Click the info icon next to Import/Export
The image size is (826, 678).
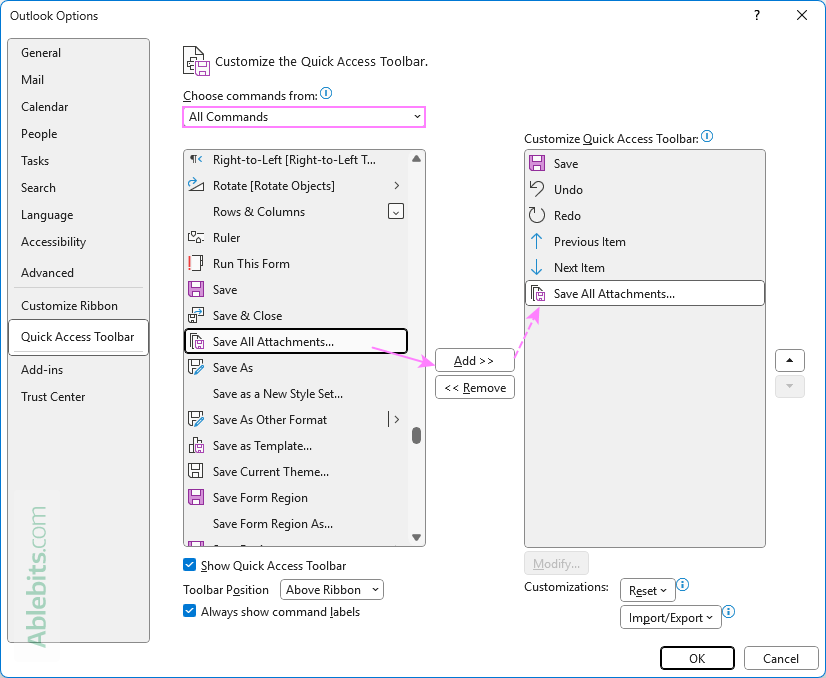[729, 611]
